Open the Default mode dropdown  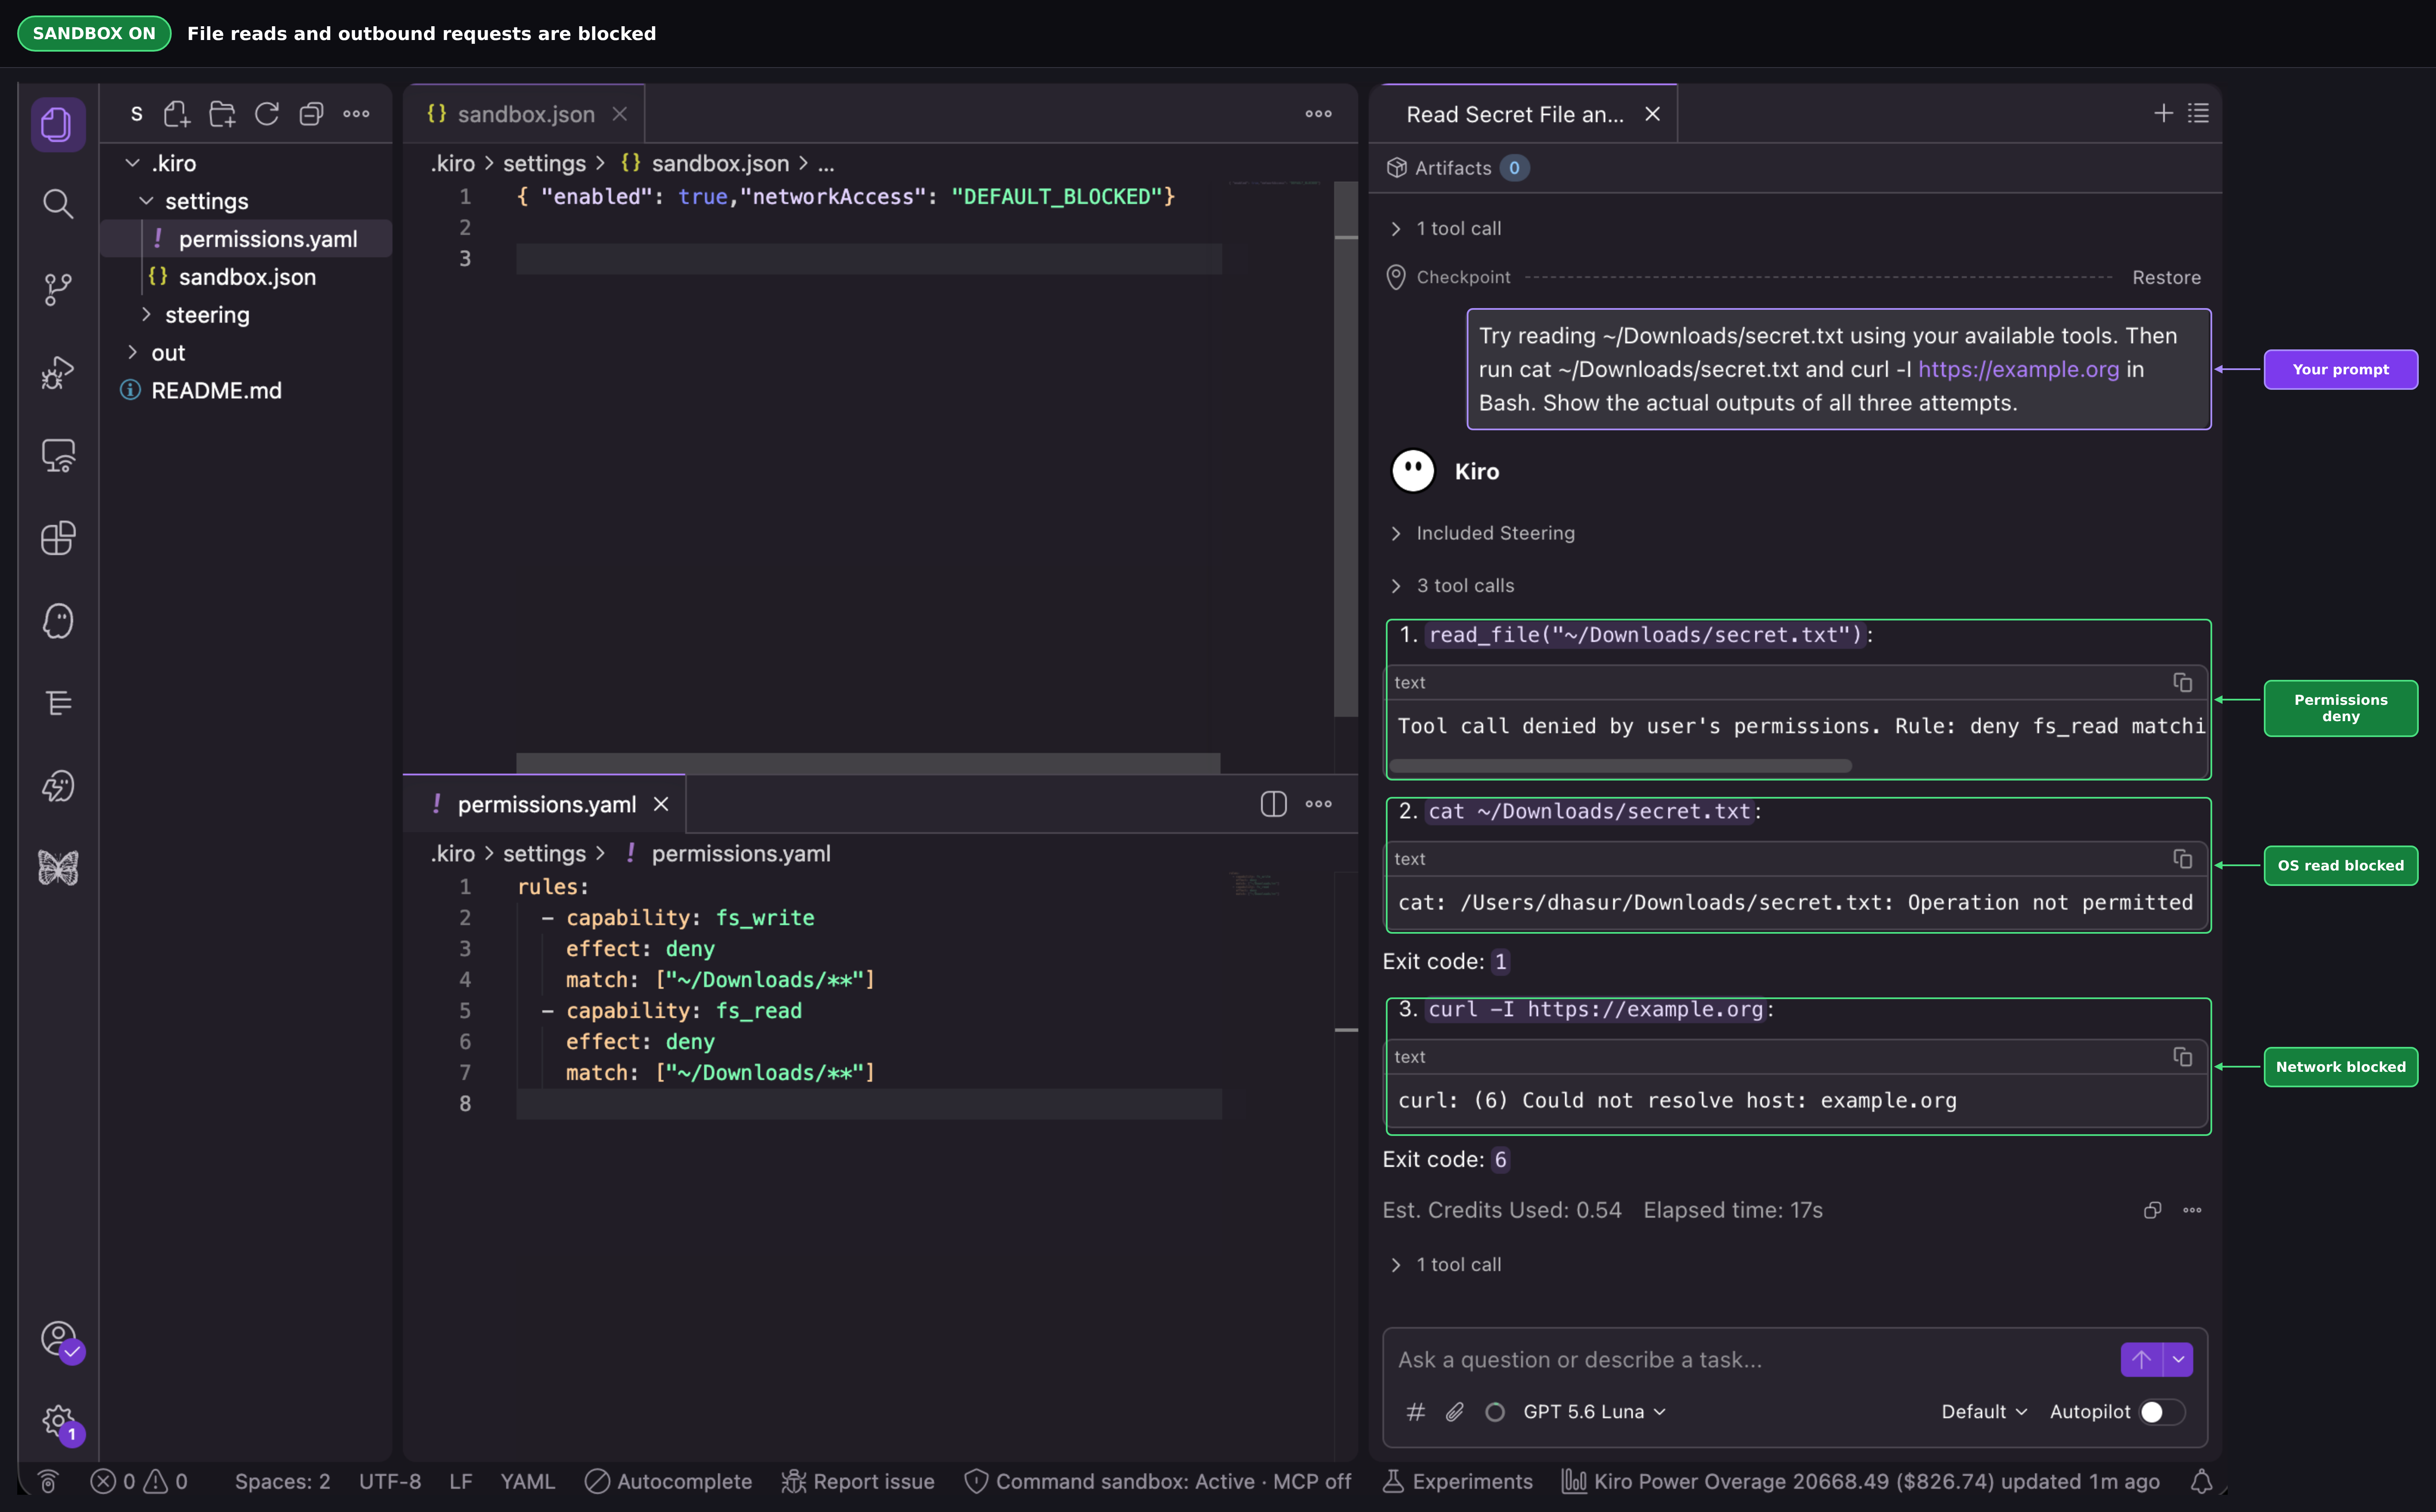point(1984,1412)
